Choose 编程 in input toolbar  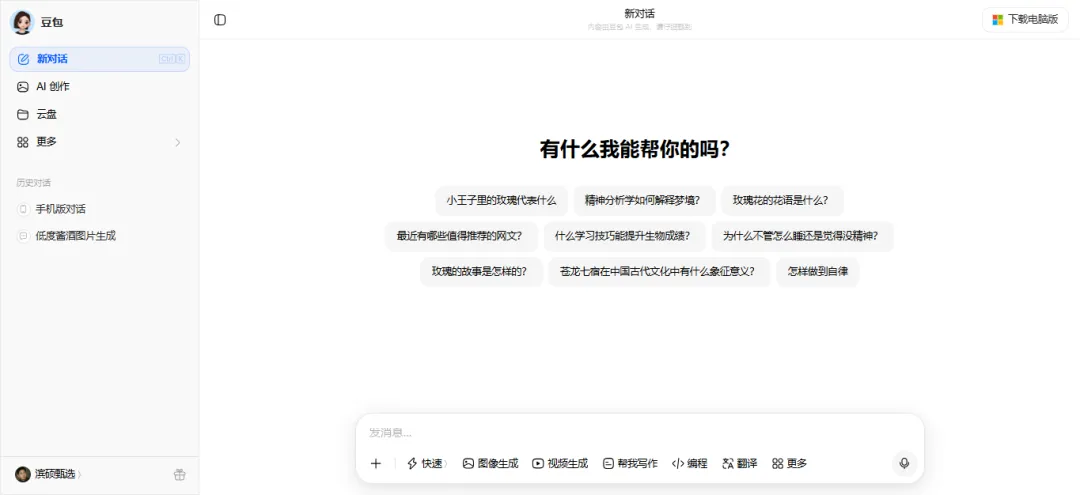(689, 463)
